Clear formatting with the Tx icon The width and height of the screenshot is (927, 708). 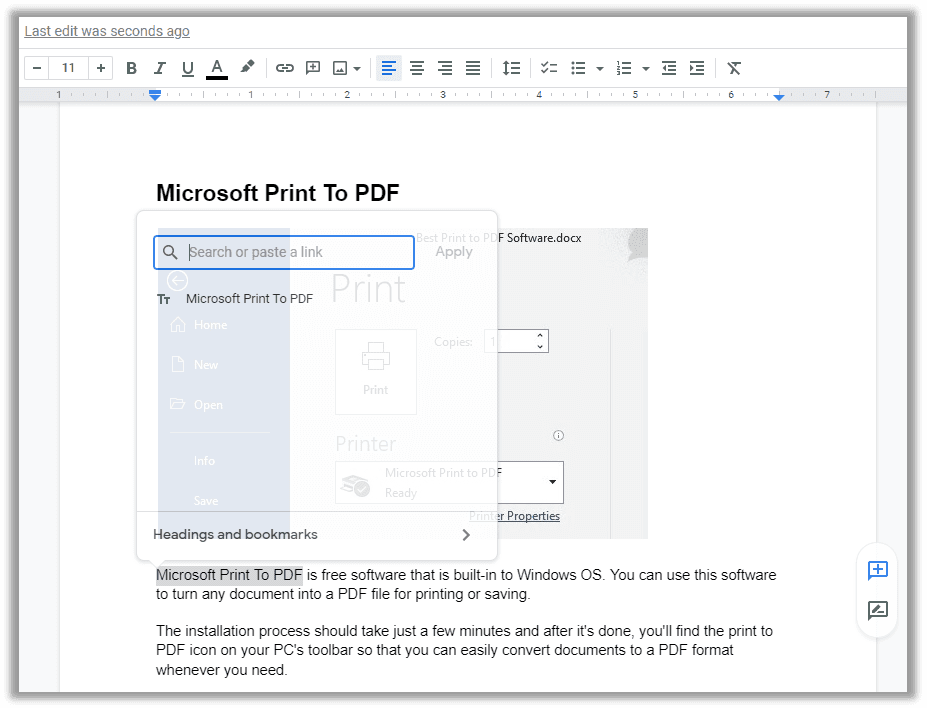pos(734,67)
